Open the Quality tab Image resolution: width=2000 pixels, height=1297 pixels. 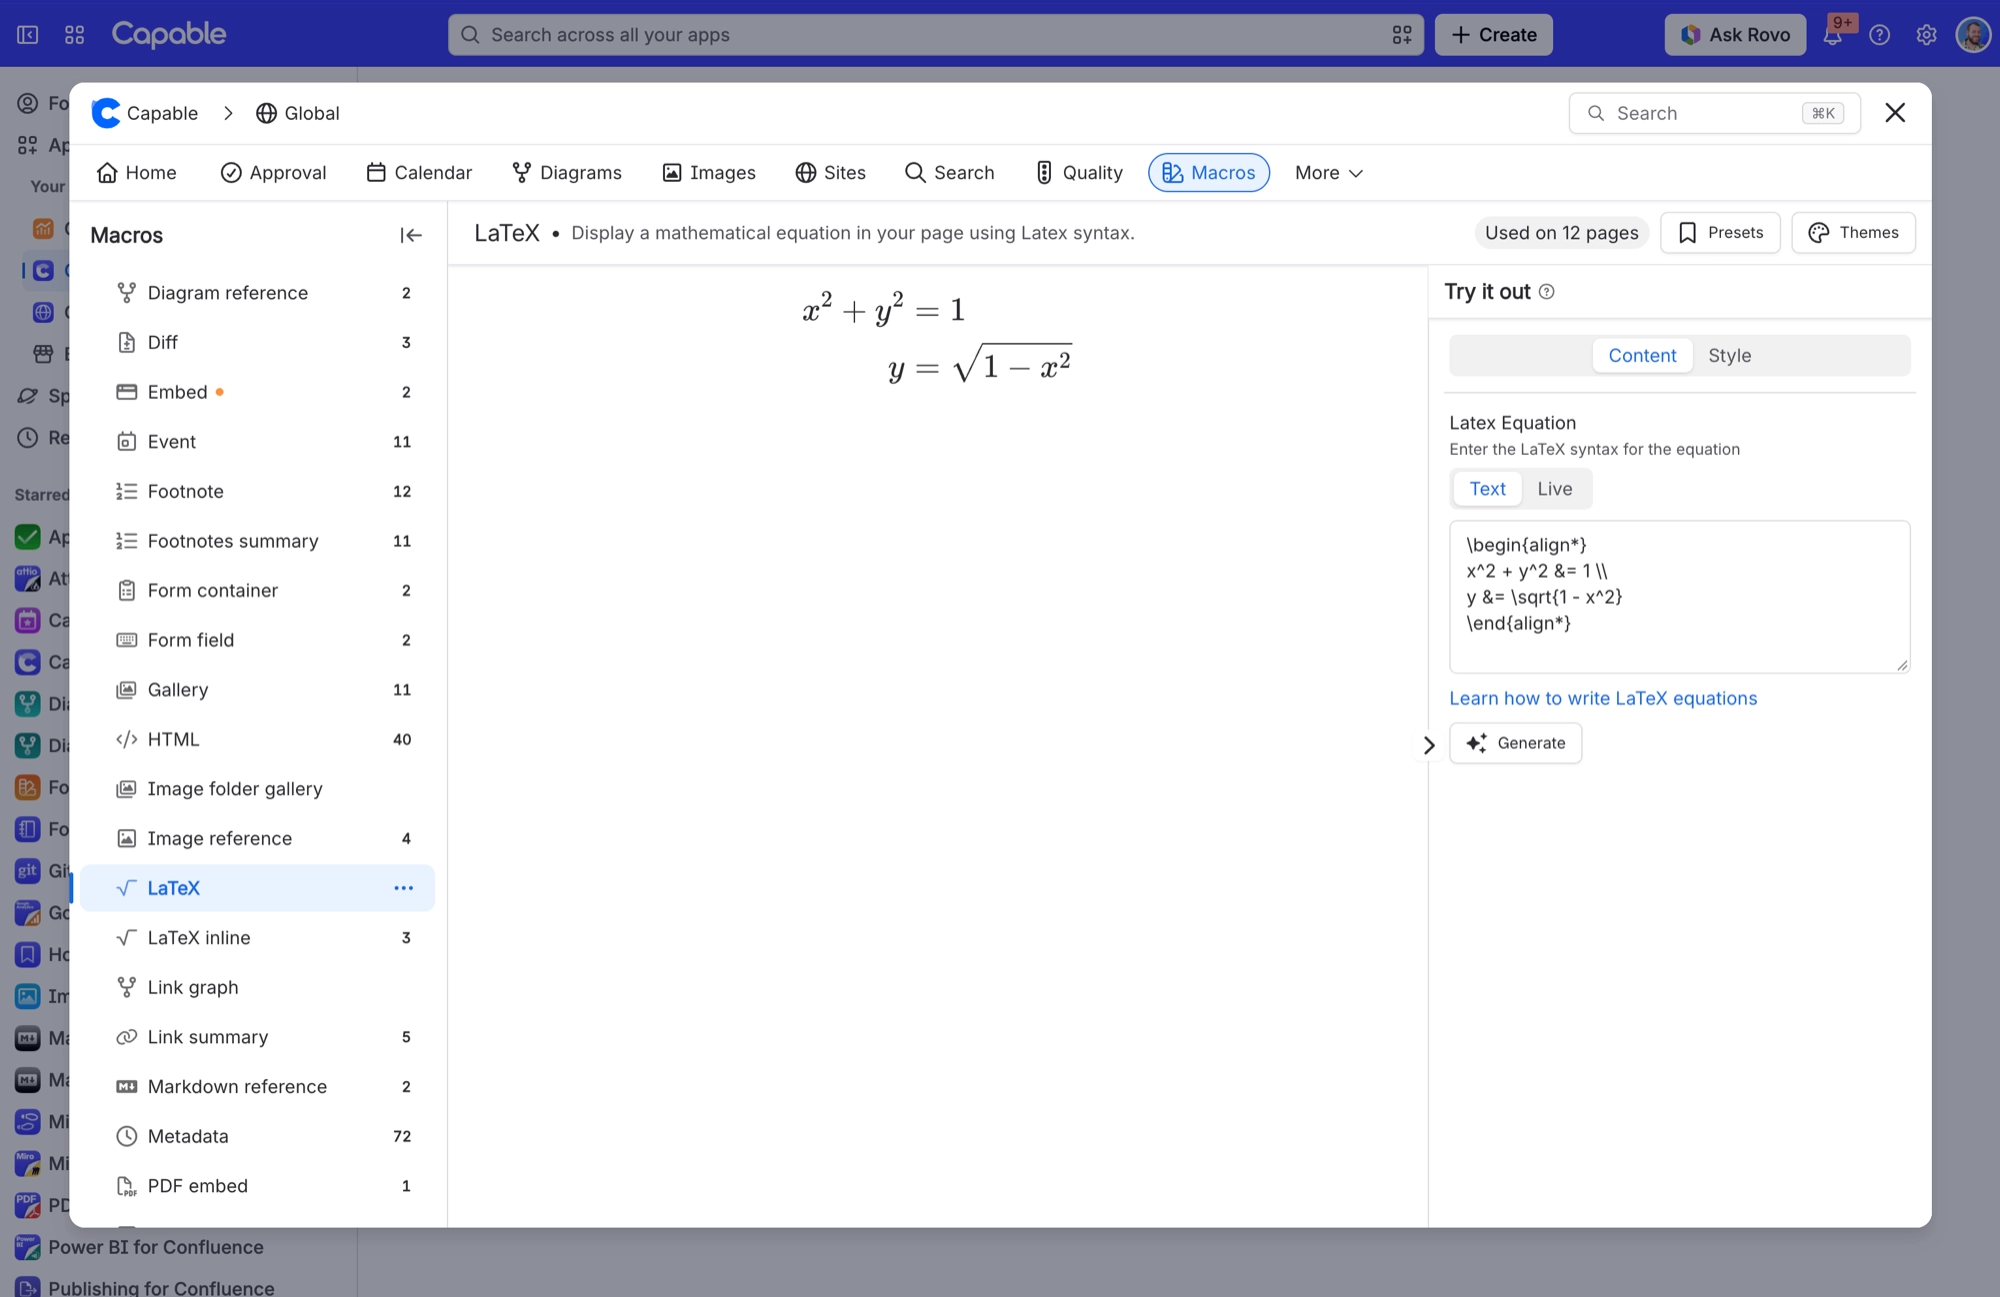pos(1079,173)
